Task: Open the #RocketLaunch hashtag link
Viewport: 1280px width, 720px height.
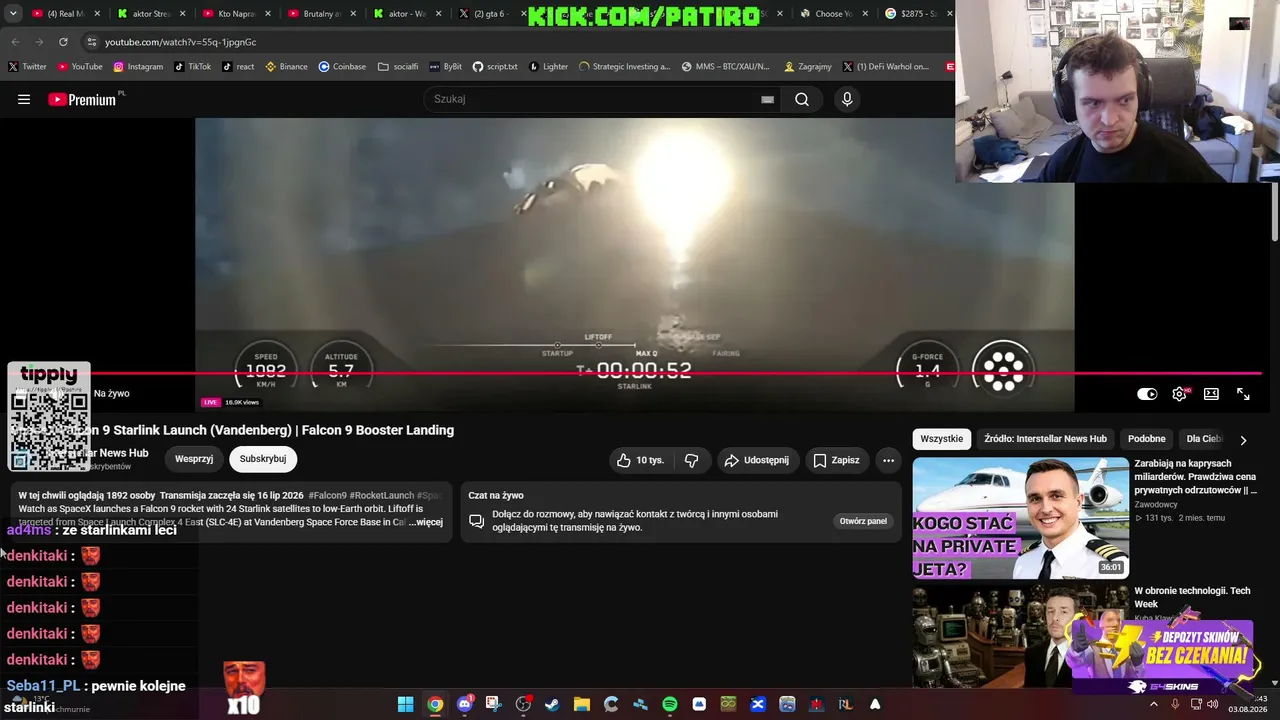Action: pyautogui.click(x=382, y=496)
